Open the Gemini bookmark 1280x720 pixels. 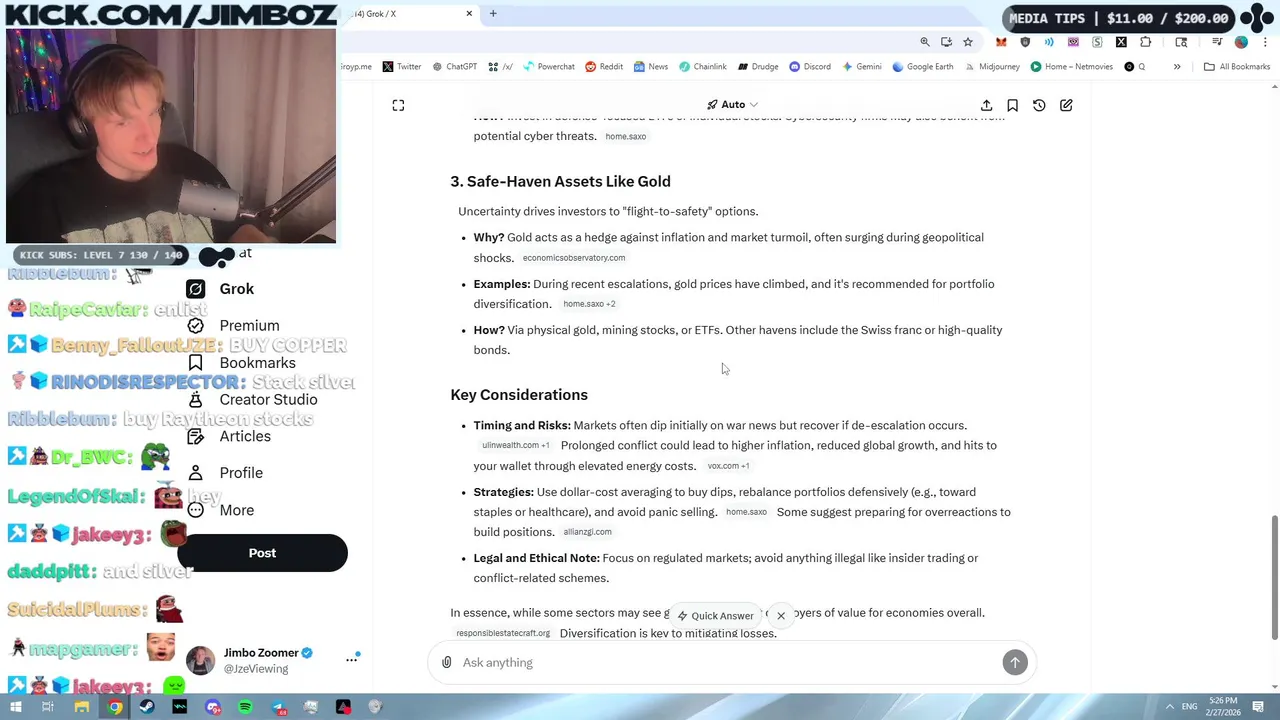click(x=861, y=67)
